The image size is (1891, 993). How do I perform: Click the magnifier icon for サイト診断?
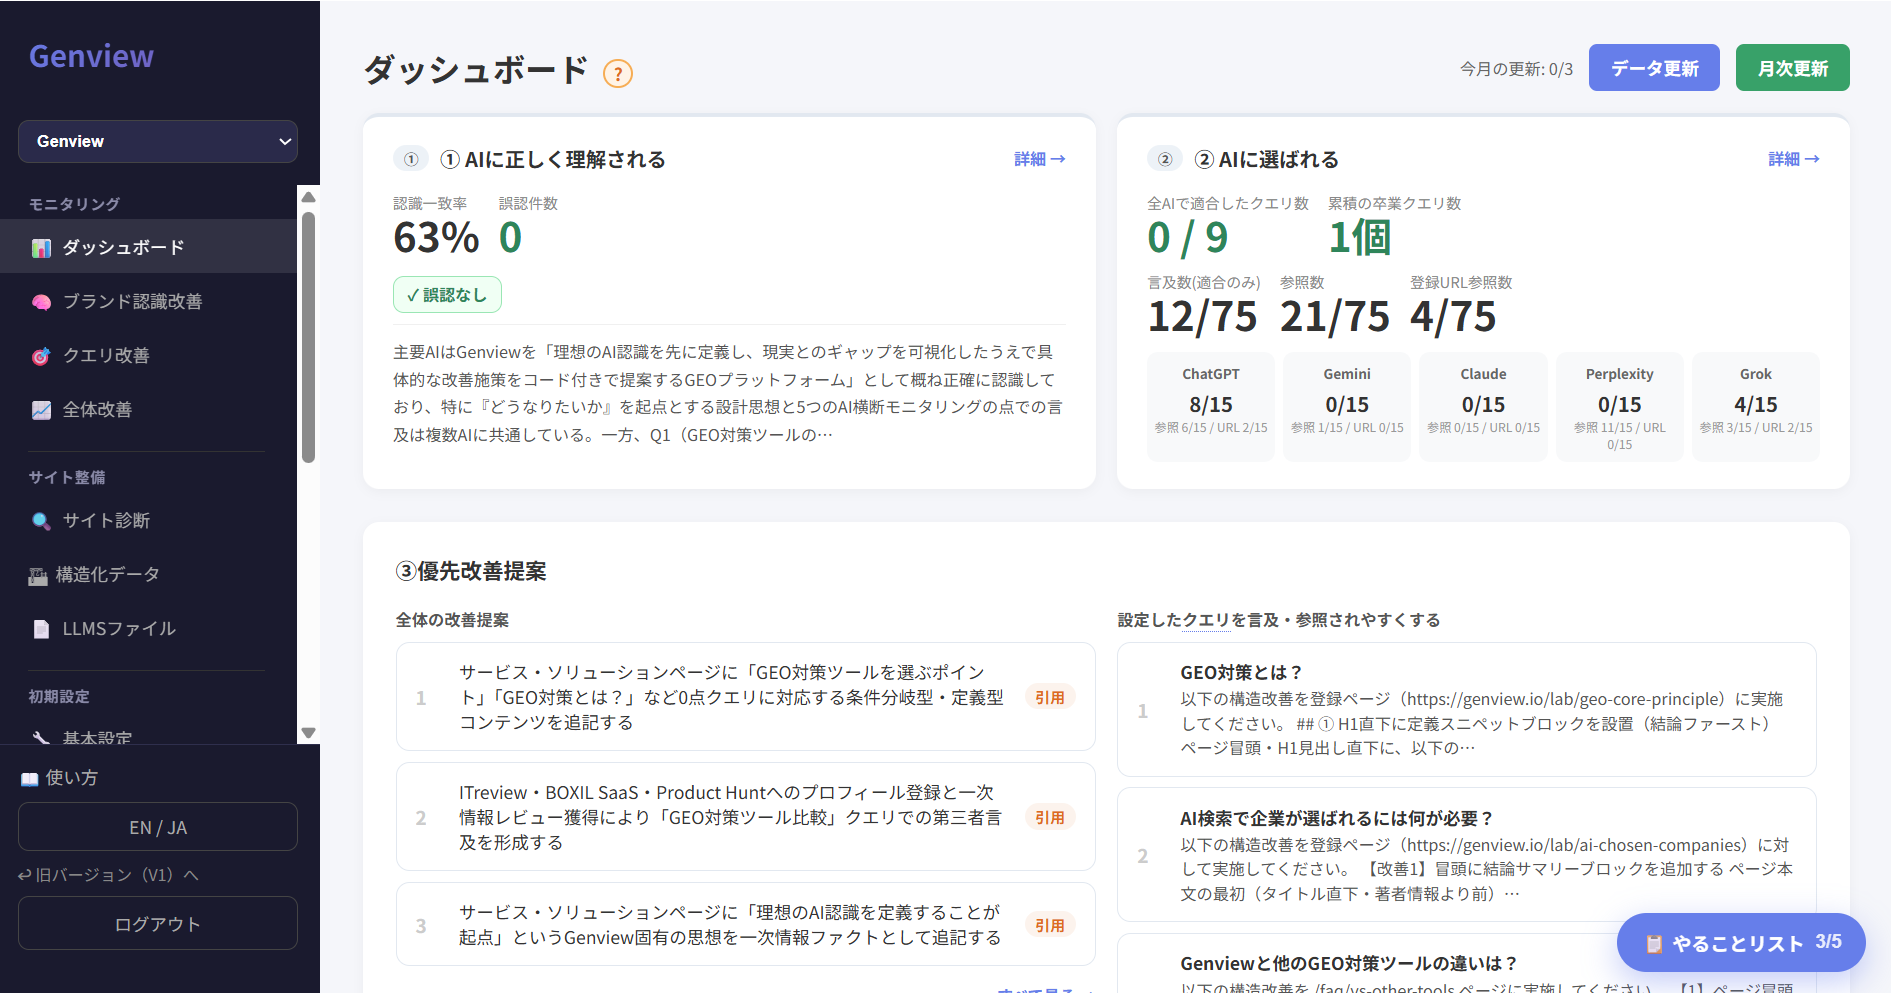pyautogui.click(x=41, y=521)
